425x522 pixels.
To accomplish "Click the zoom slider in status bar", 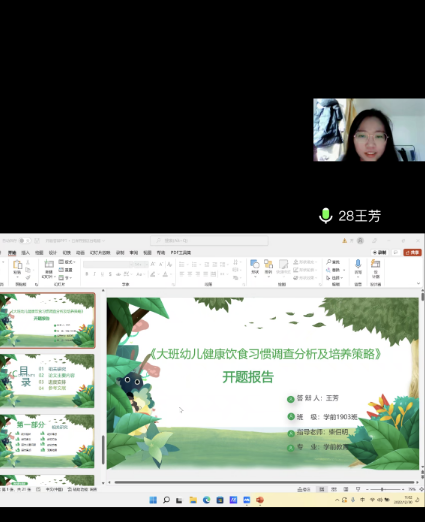I will tap(385, 489).
